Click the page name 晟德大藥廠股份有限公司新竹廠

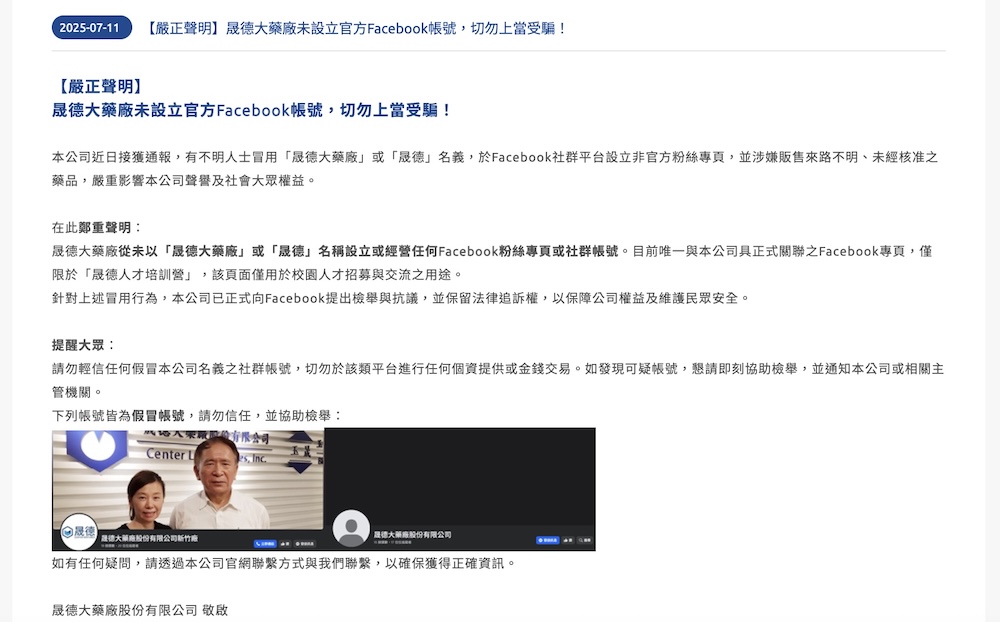(x=149, y=538)
